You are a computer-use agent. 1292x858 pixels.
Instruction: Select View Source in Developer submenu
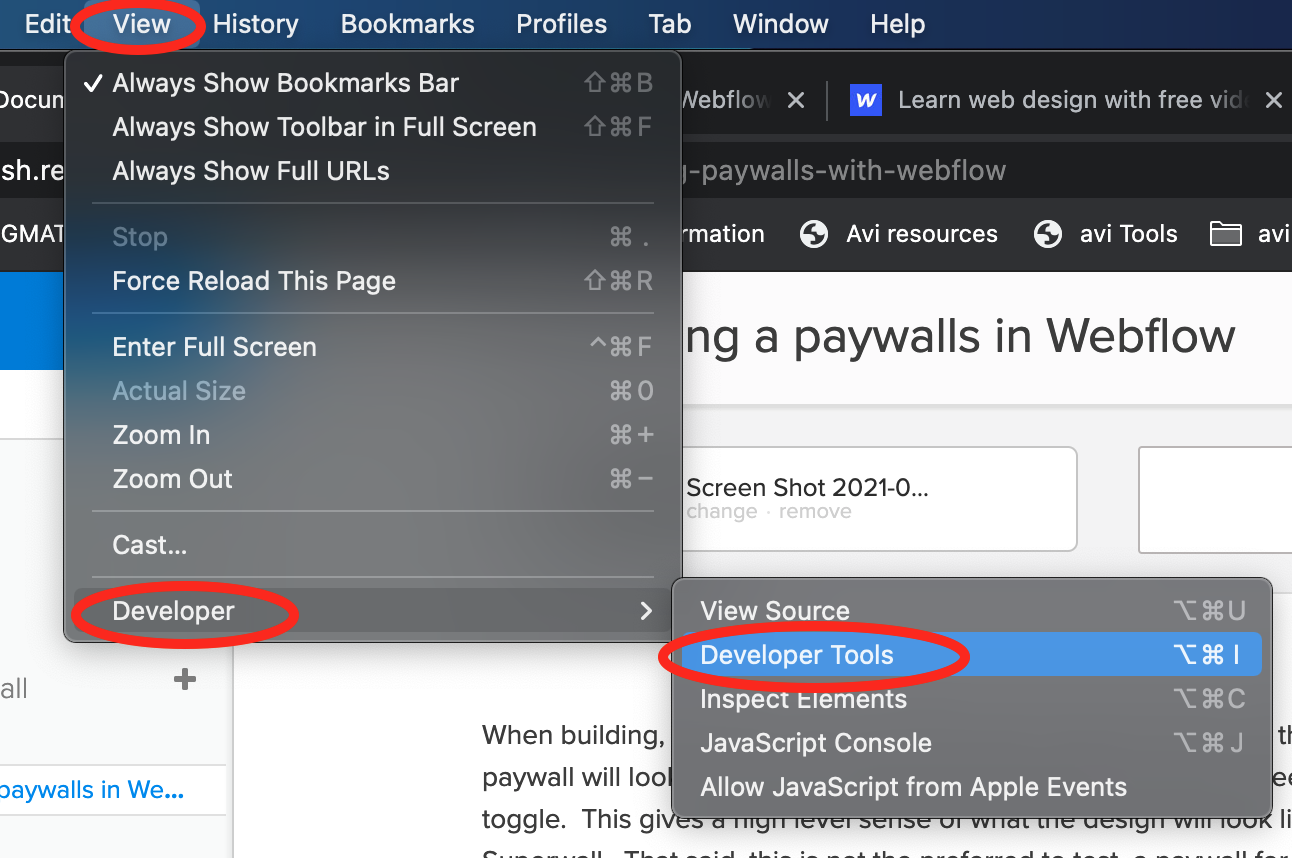972,611
